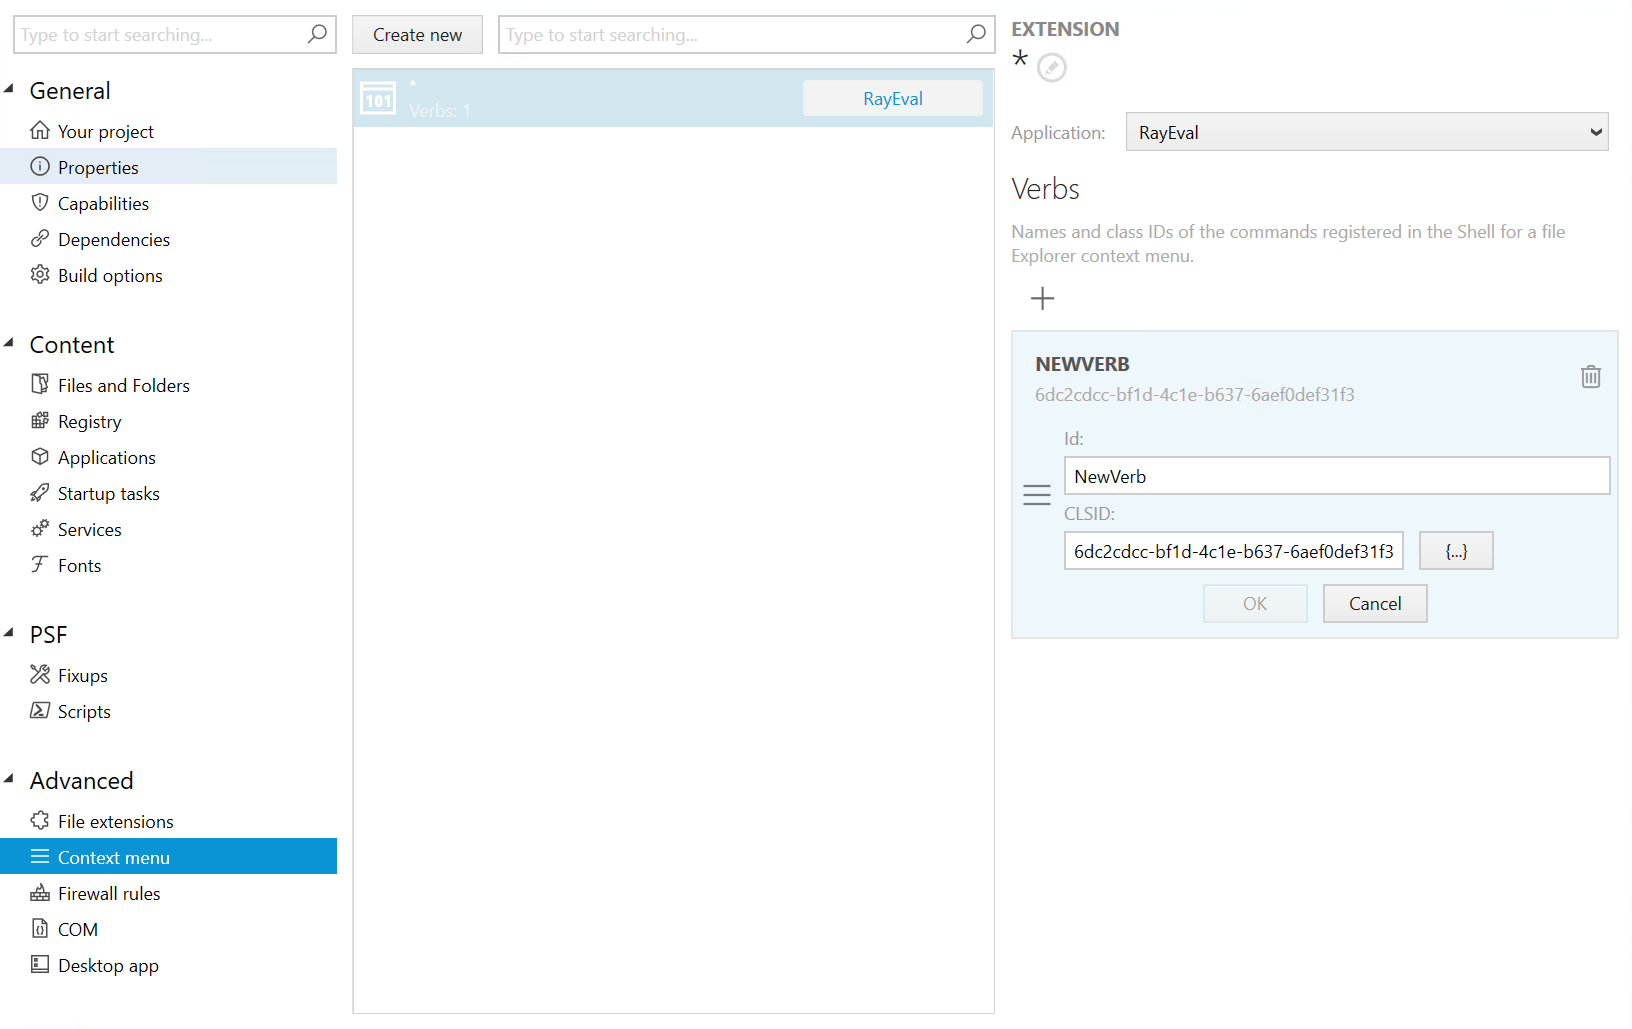Screen dimensions: 1632x1029
Task: Click the Firewall rules icon
Action: [40, 893]
